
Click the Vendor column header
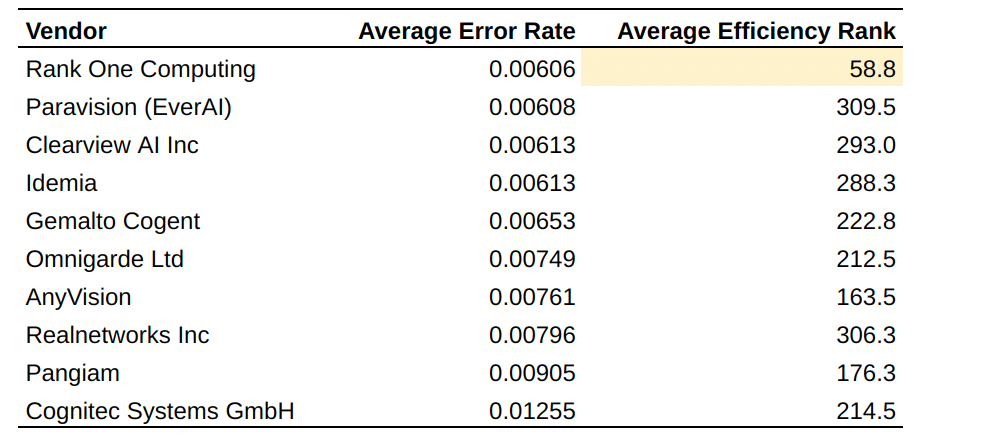(x=67, y=31)
